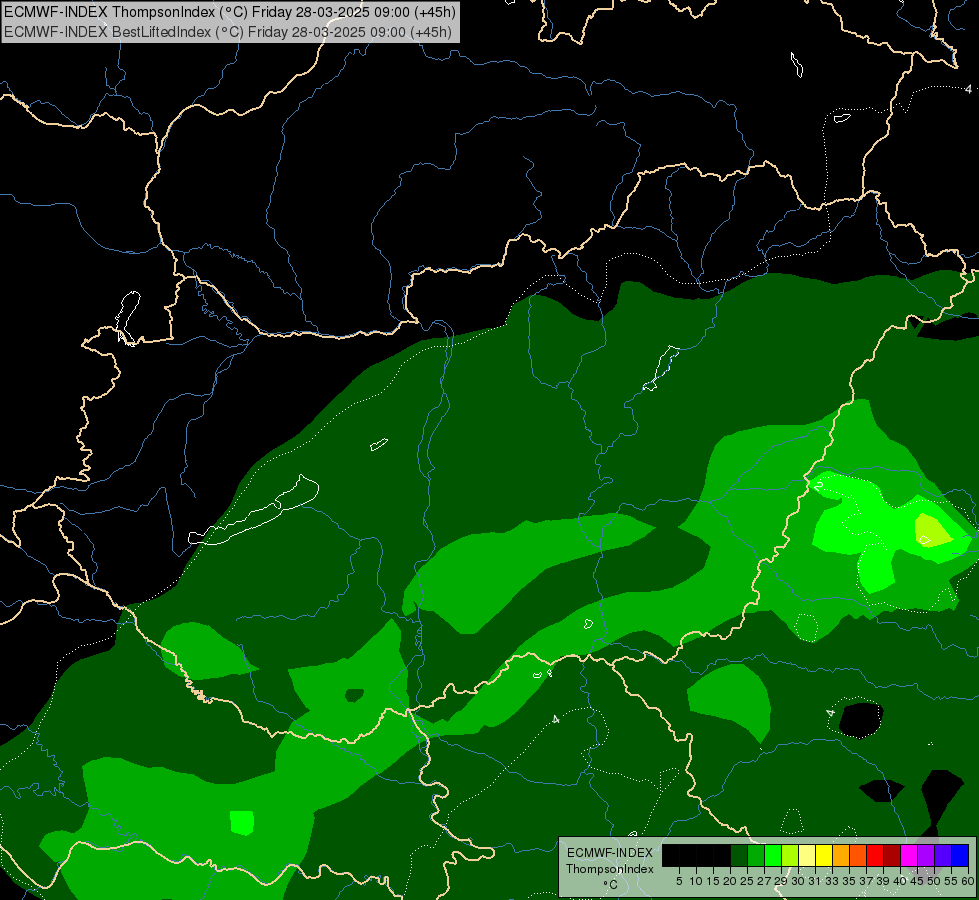Select the pale yellow 30-31 legend swatch

[807, 855]
